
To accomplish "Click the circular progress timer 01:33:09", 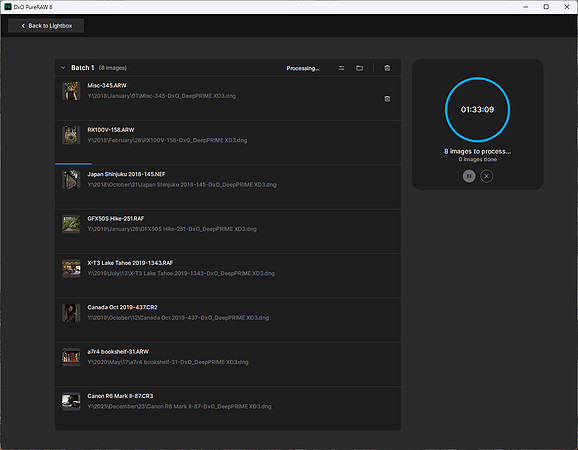I will point(477,109).
